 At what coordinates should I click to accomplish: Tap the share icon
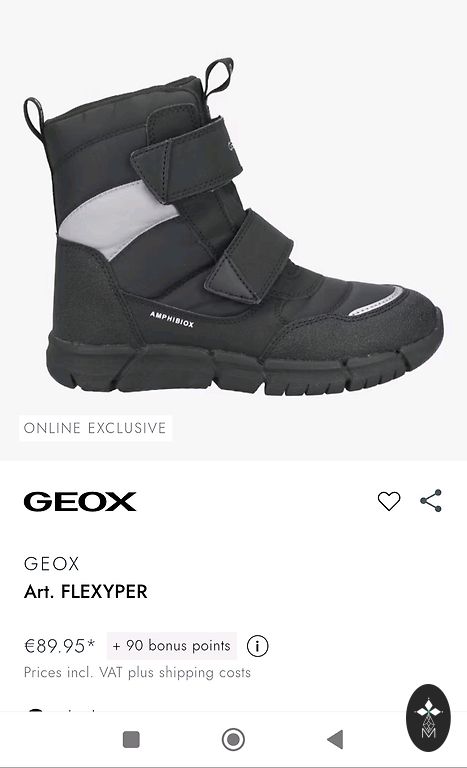coord(431,501)
